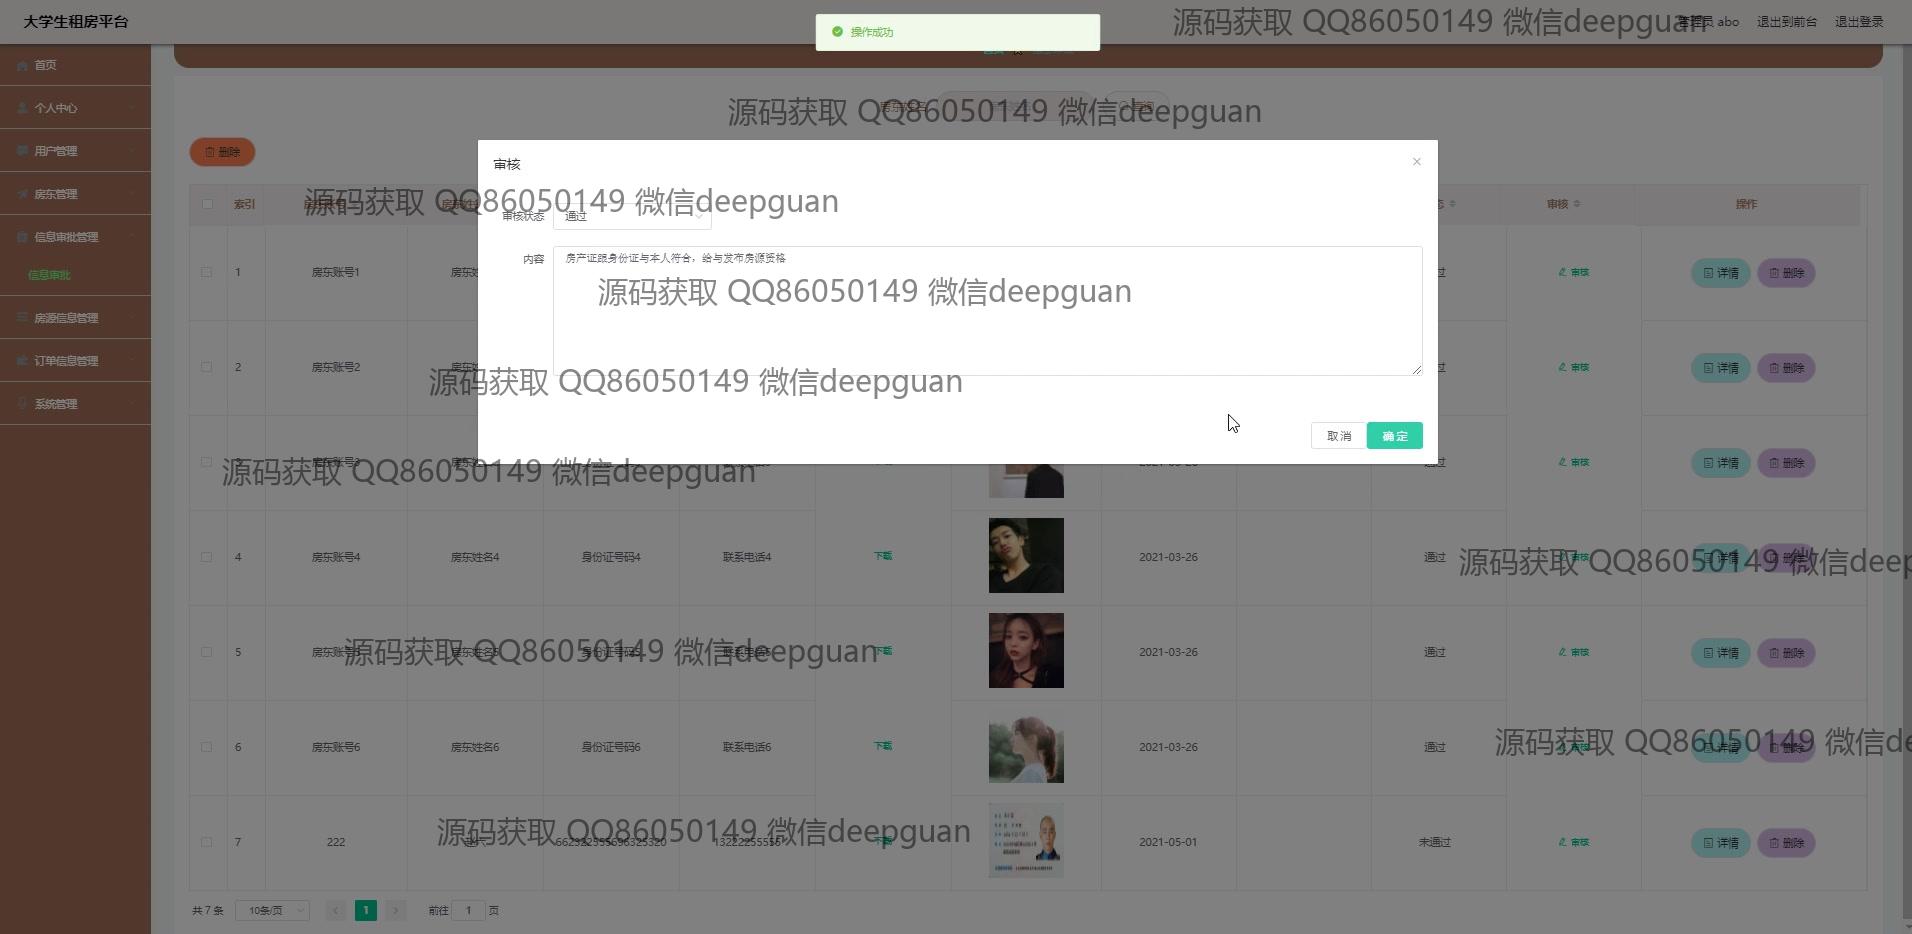Screen dimensions: 1912x934
Task: Open 详情 for row 7 with account 222
Action: click(x=1720, y=843)
